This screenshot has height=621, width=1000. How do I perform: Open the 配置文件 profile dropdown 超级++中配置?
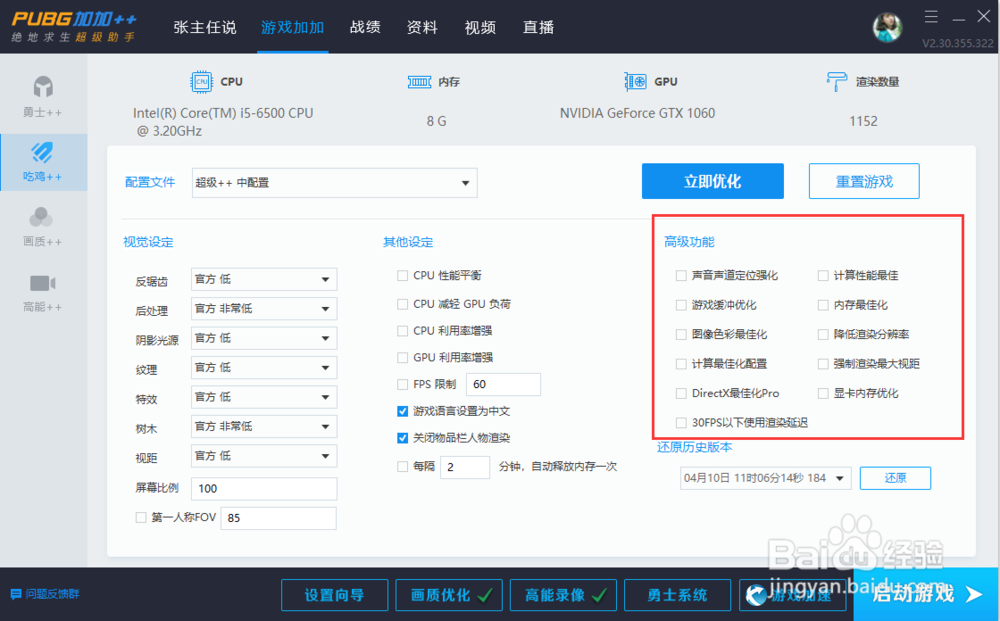334,183
